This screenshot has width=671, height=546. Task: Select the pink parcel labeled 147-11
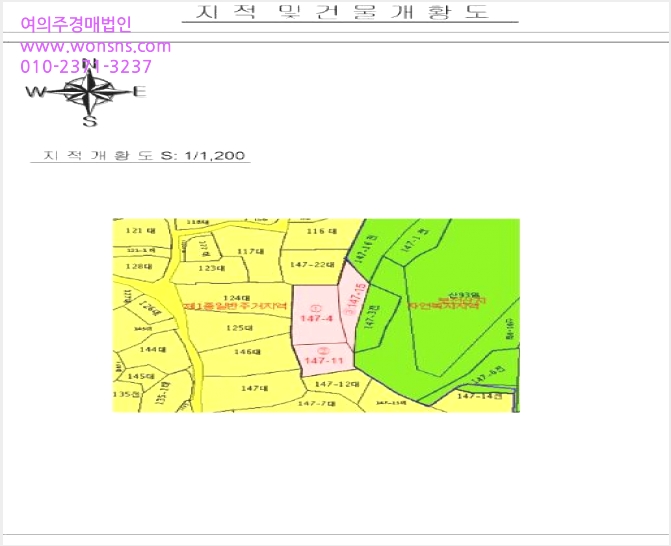325,359
